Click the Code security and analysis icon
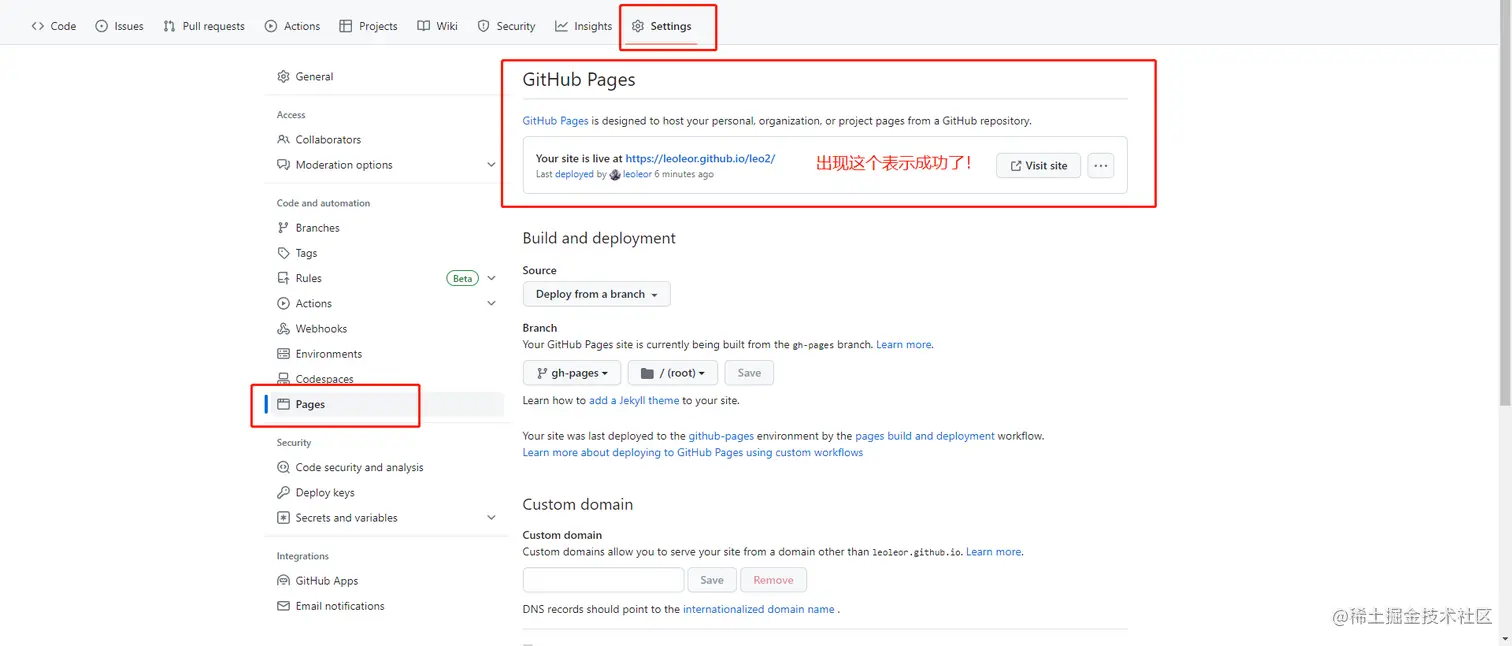1512x646 pixels. click(x=283, y=467)
